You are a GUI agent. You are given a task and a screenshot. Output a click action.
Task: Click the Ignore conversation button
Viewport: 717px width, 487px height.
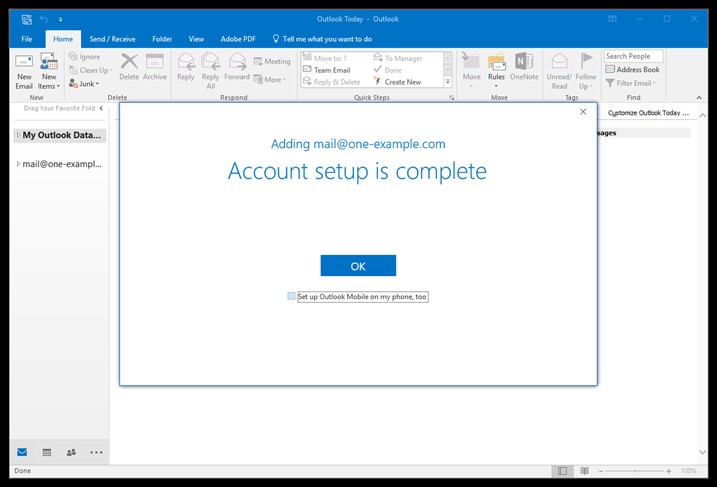tap(85, 57)
